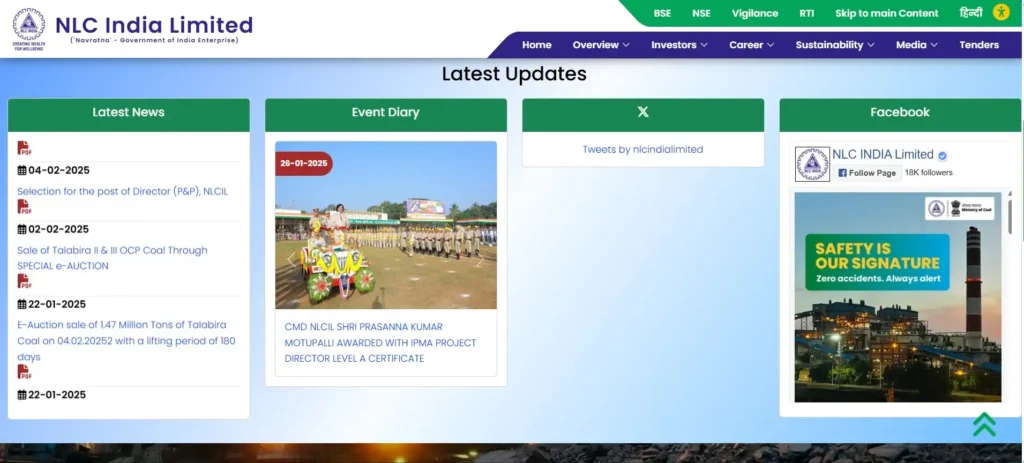Open the accessibility options icon
The height and width of the screenshot is (463, 1024).
1001,12
